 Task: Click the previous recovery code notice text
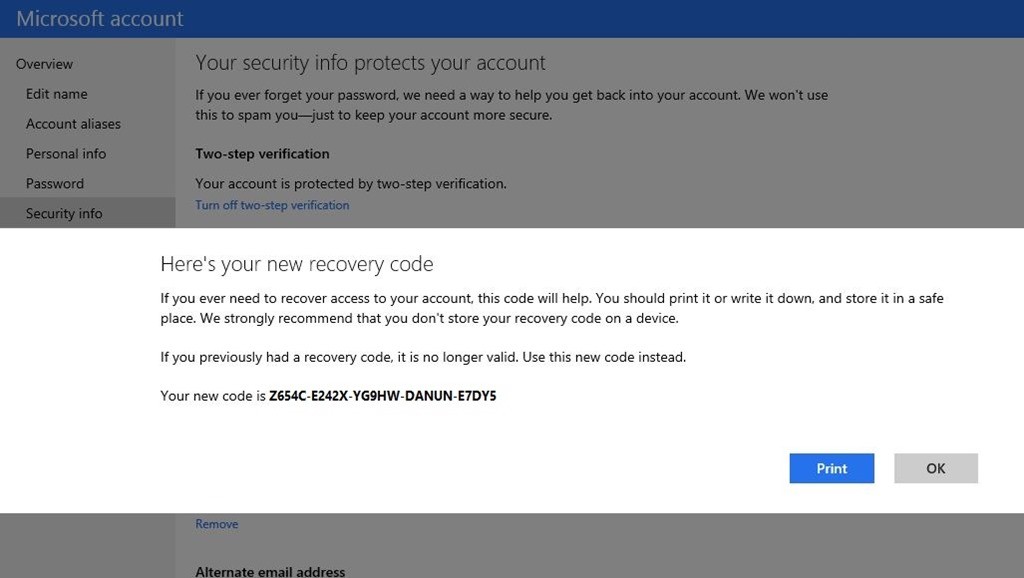[423, 356]
